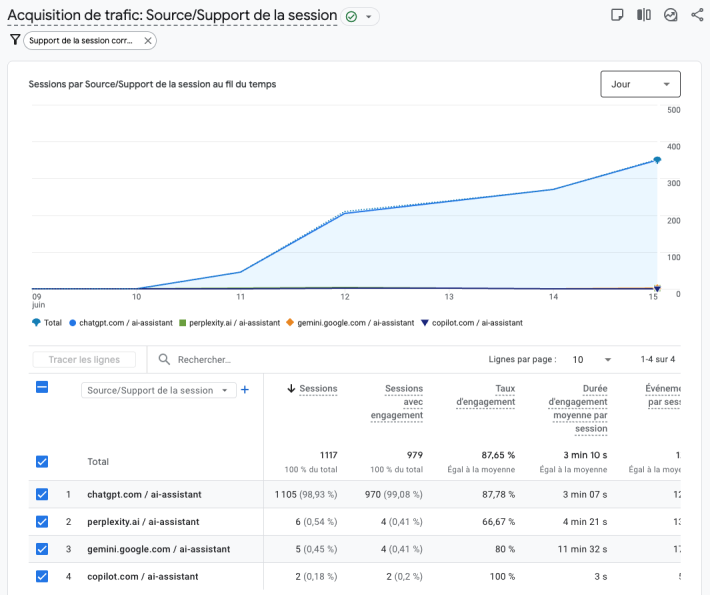Uncheck the chatgpt.com row checkbox
This screenshot has height=595, width=710.
coord(42,494)
